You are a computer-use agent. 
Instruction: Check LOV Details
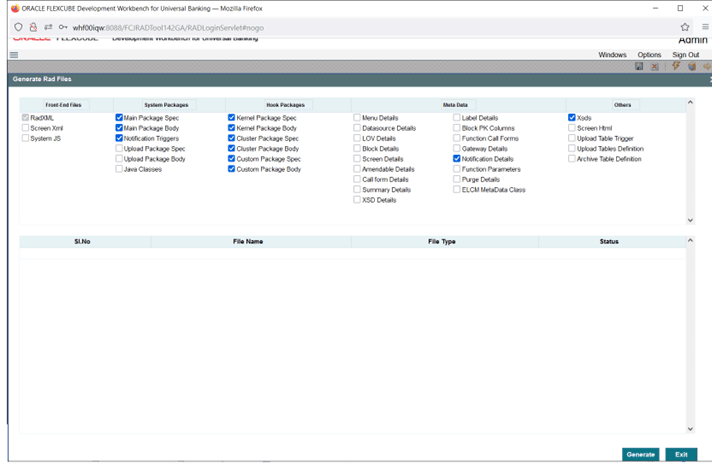pyautogui.click(x=357, y=138)
